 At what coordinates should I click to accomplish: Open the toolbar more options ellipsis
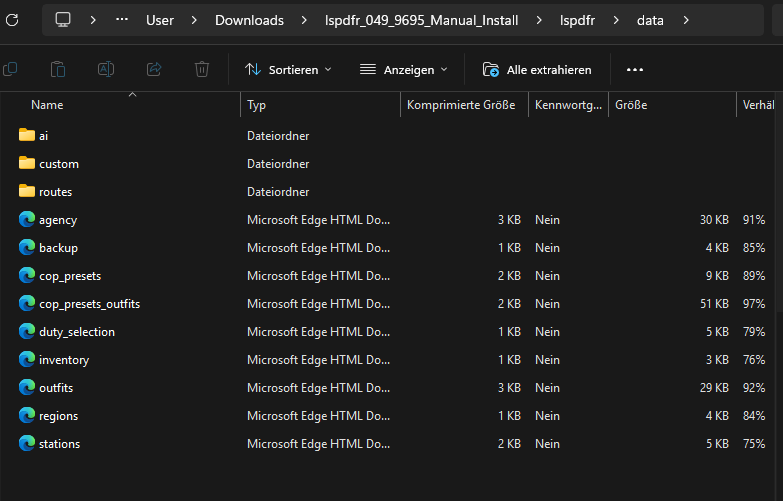635,69
